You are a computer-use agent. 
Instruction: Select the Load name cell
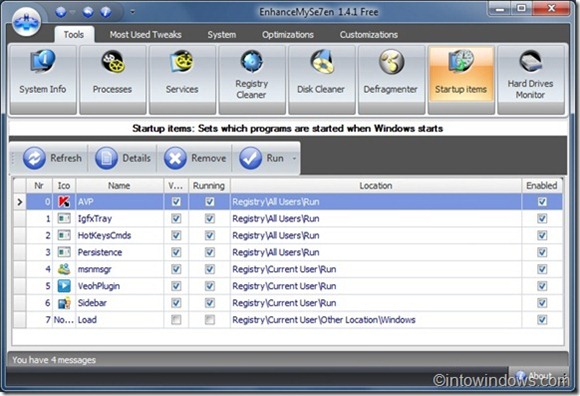tap(119, 319)
